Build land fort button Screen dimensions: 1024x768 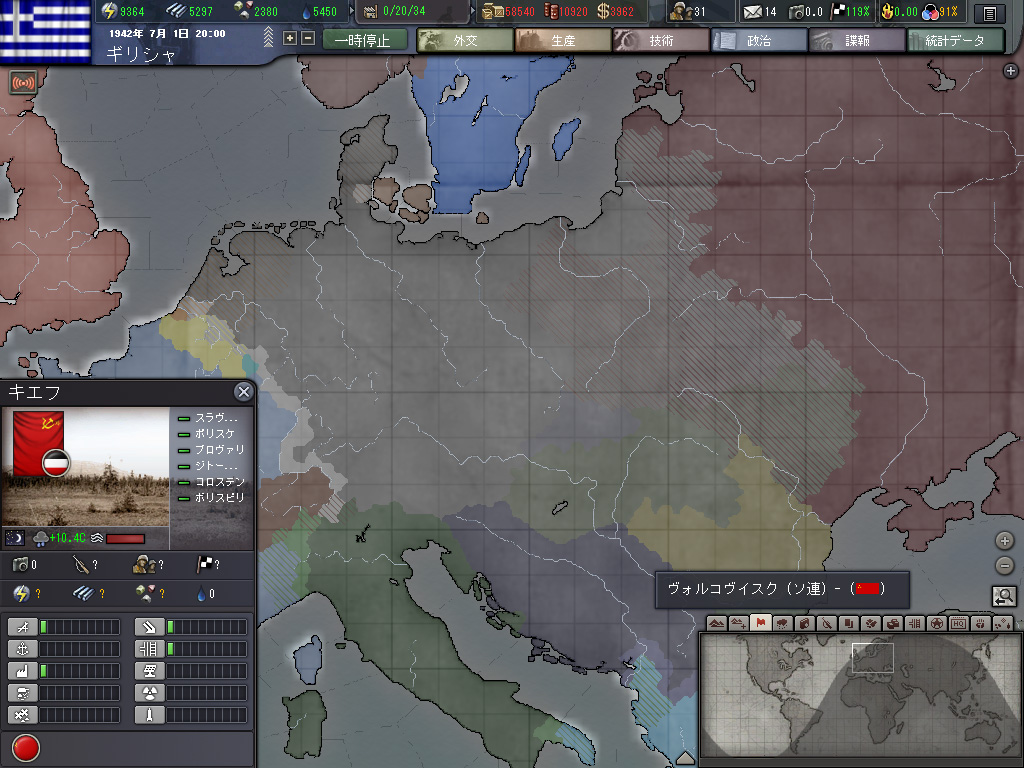click(x=22, y=693)
